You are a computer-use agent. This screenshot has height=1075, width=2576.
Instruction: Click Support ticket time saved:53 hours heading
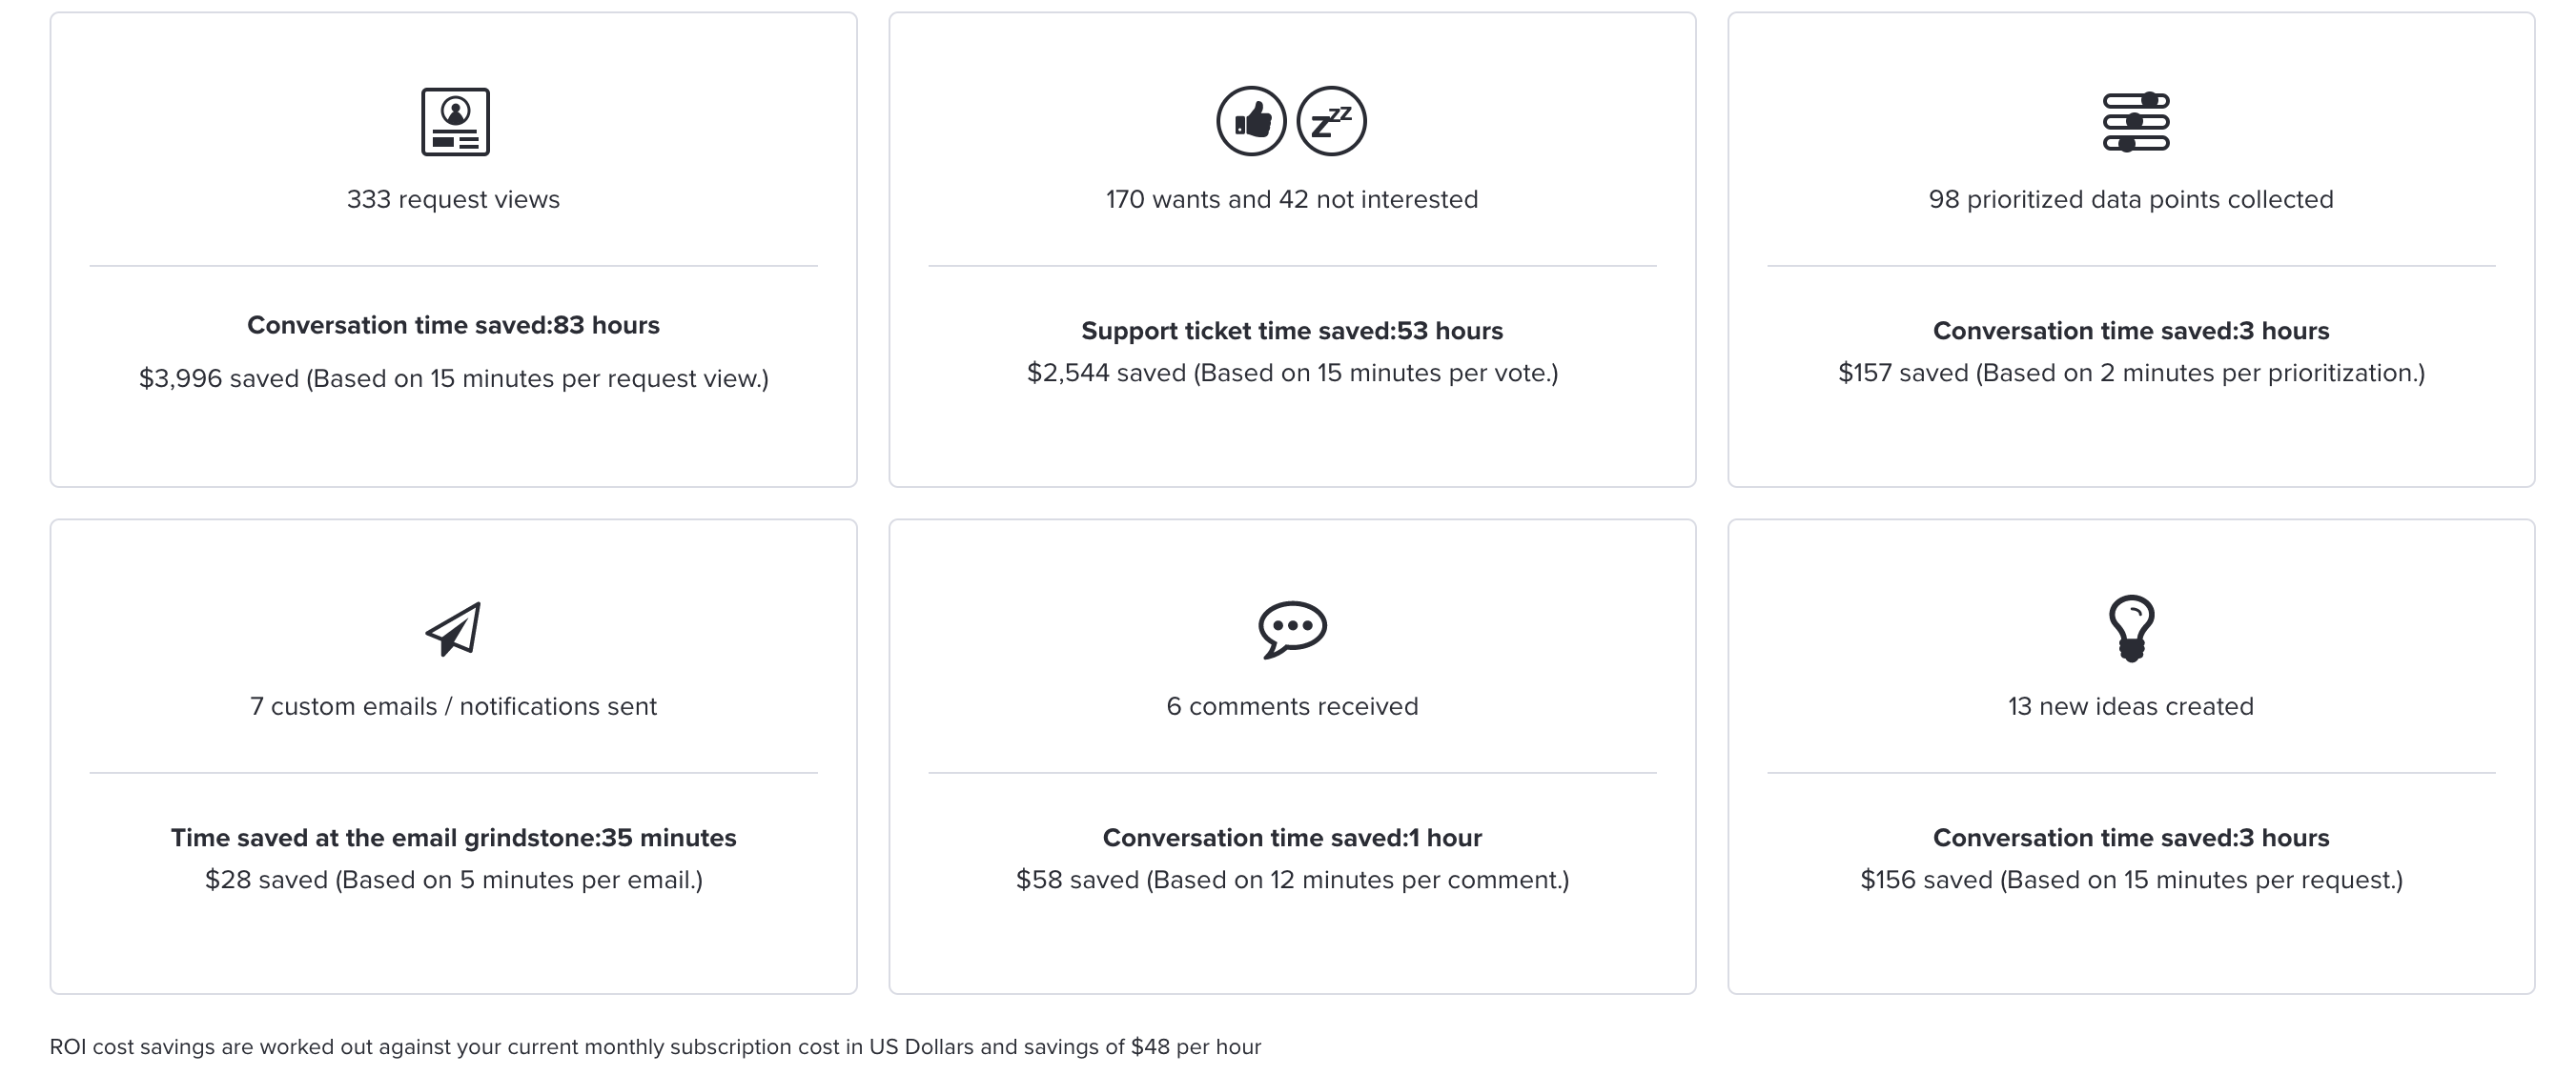coord(1292,331)
